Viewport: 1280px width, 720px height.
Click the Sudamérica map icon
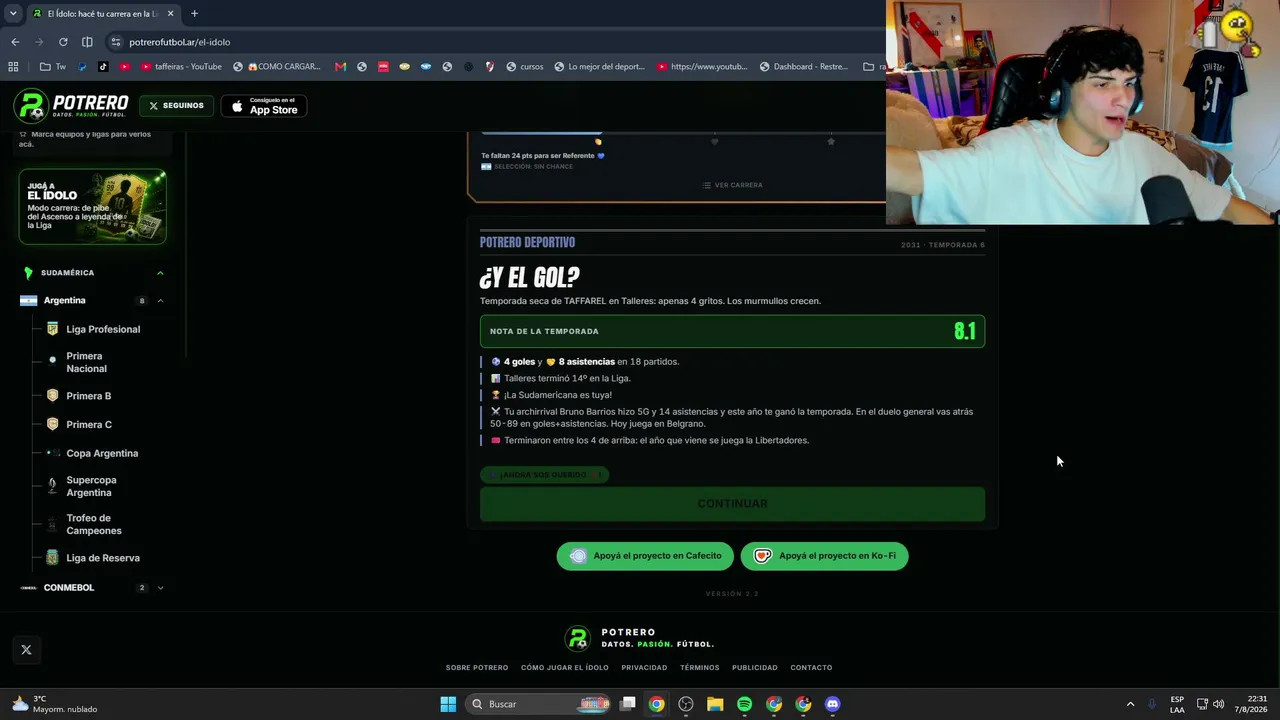click(x=28, y=273)
